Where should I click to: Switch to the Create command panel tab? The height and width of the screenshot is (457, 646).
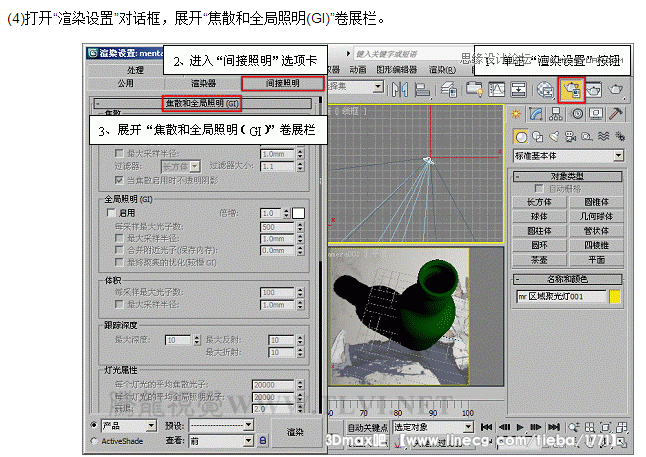coord(516,114)
